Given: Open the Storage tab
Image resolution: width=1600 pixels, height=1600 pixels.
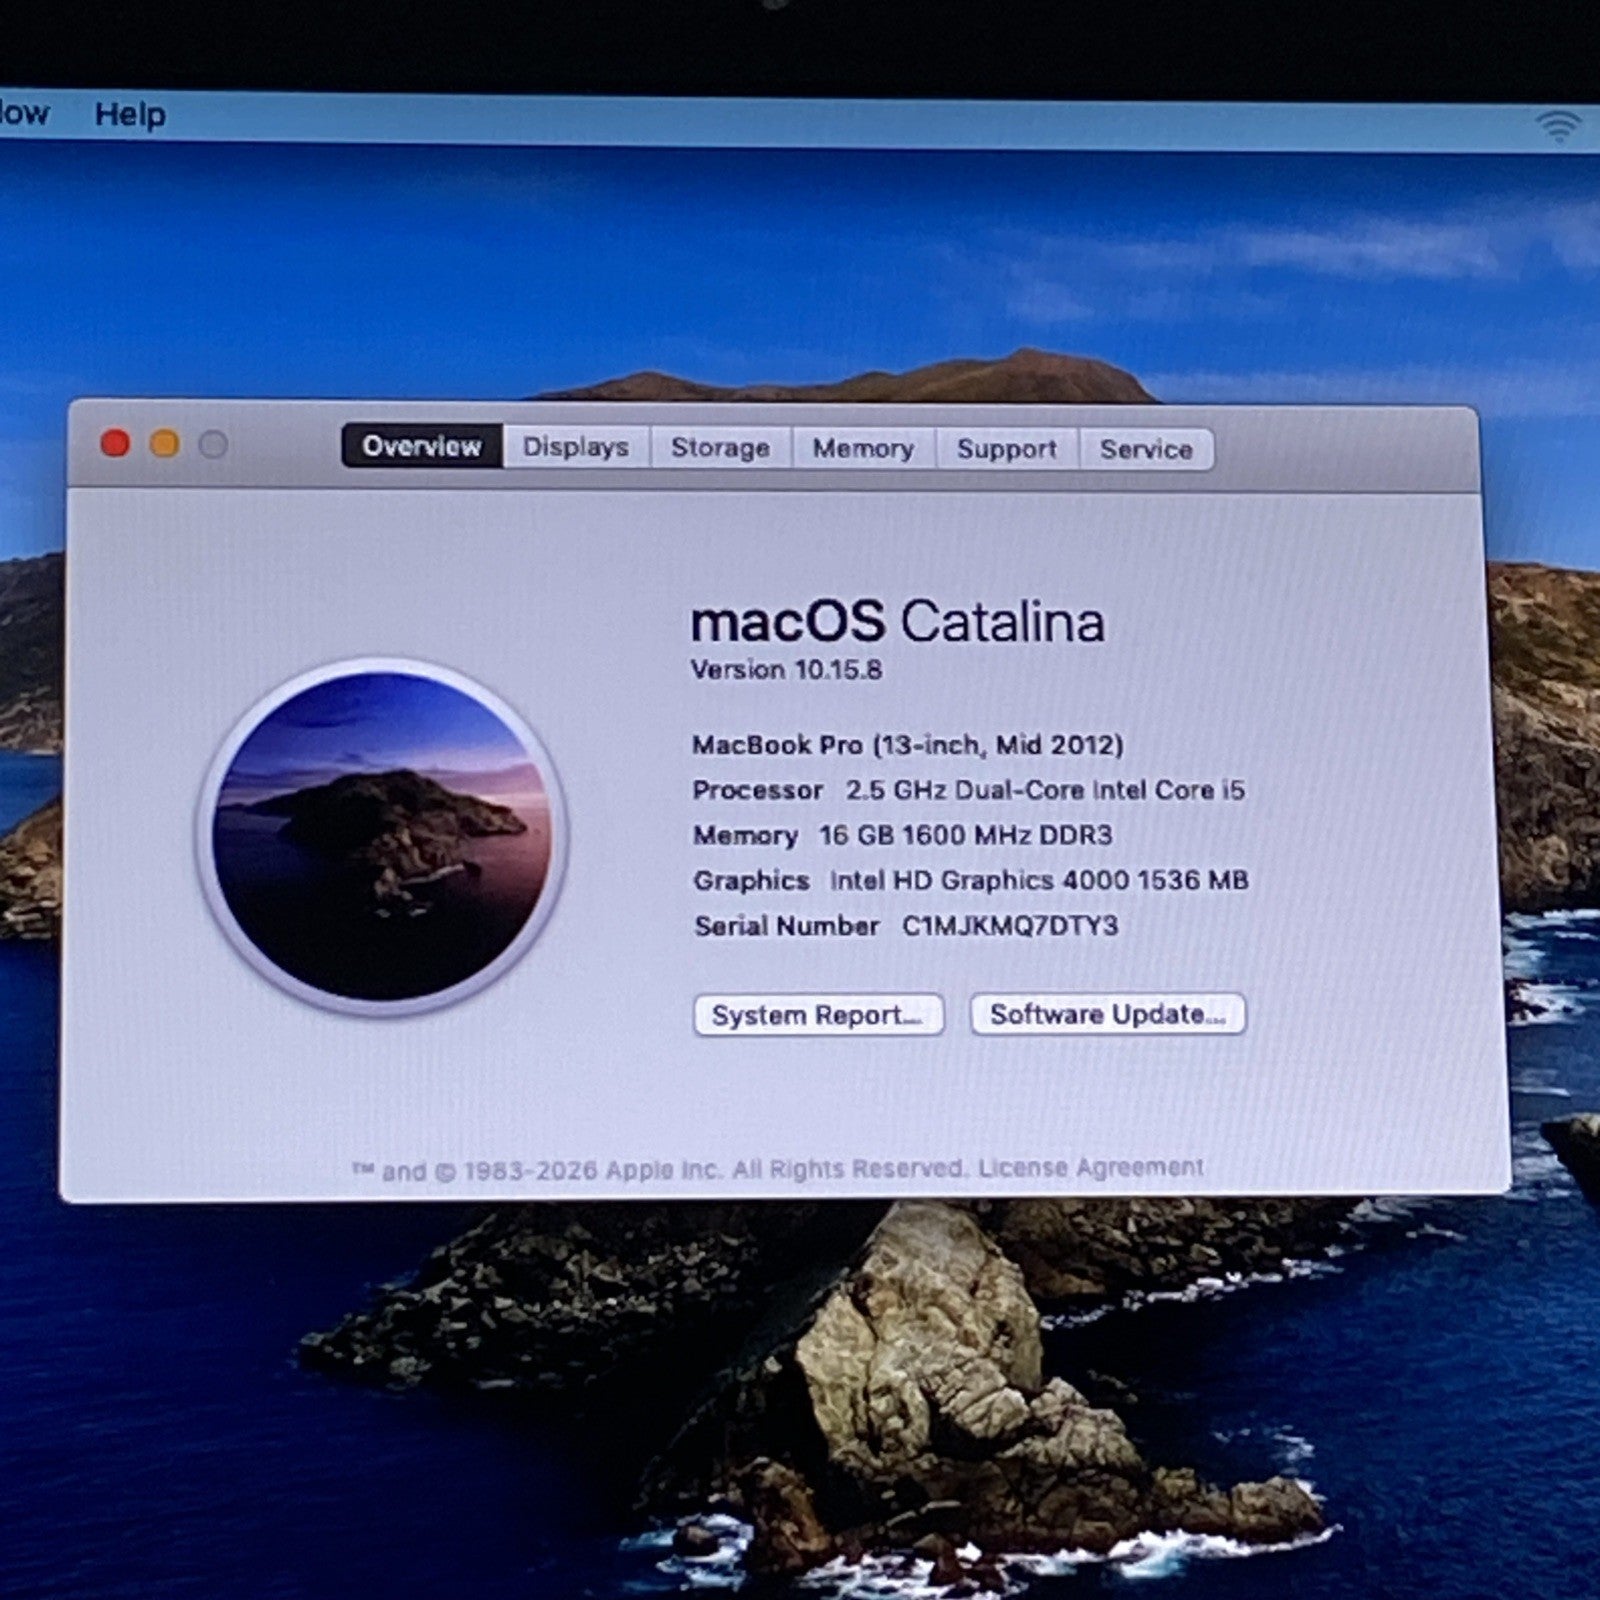Looking at the screenshot, I should click(x=720, y=448).
